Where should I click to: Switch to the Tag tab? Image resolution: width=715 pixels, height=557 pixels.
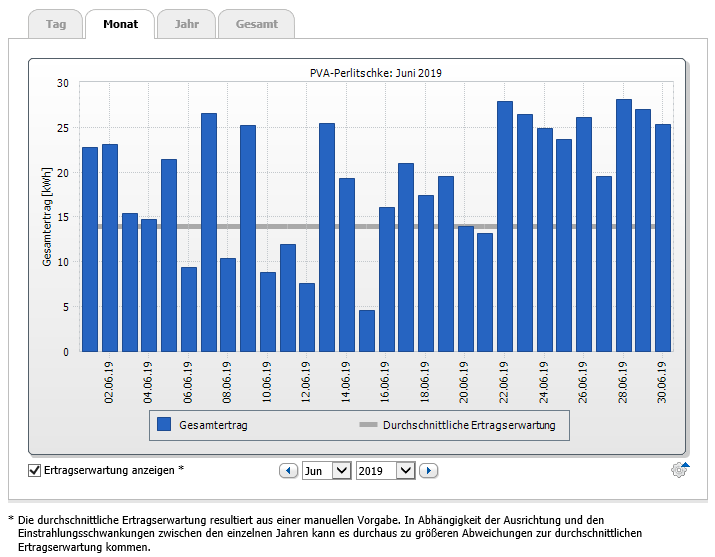tap(56, 24)
